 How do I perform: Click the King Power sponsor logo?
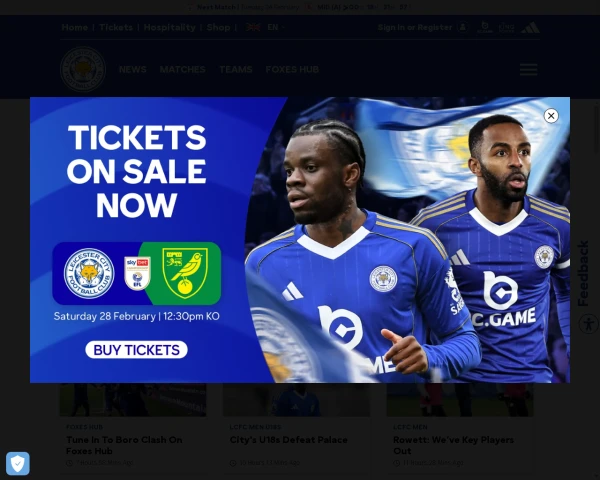(x=506, y=28)
